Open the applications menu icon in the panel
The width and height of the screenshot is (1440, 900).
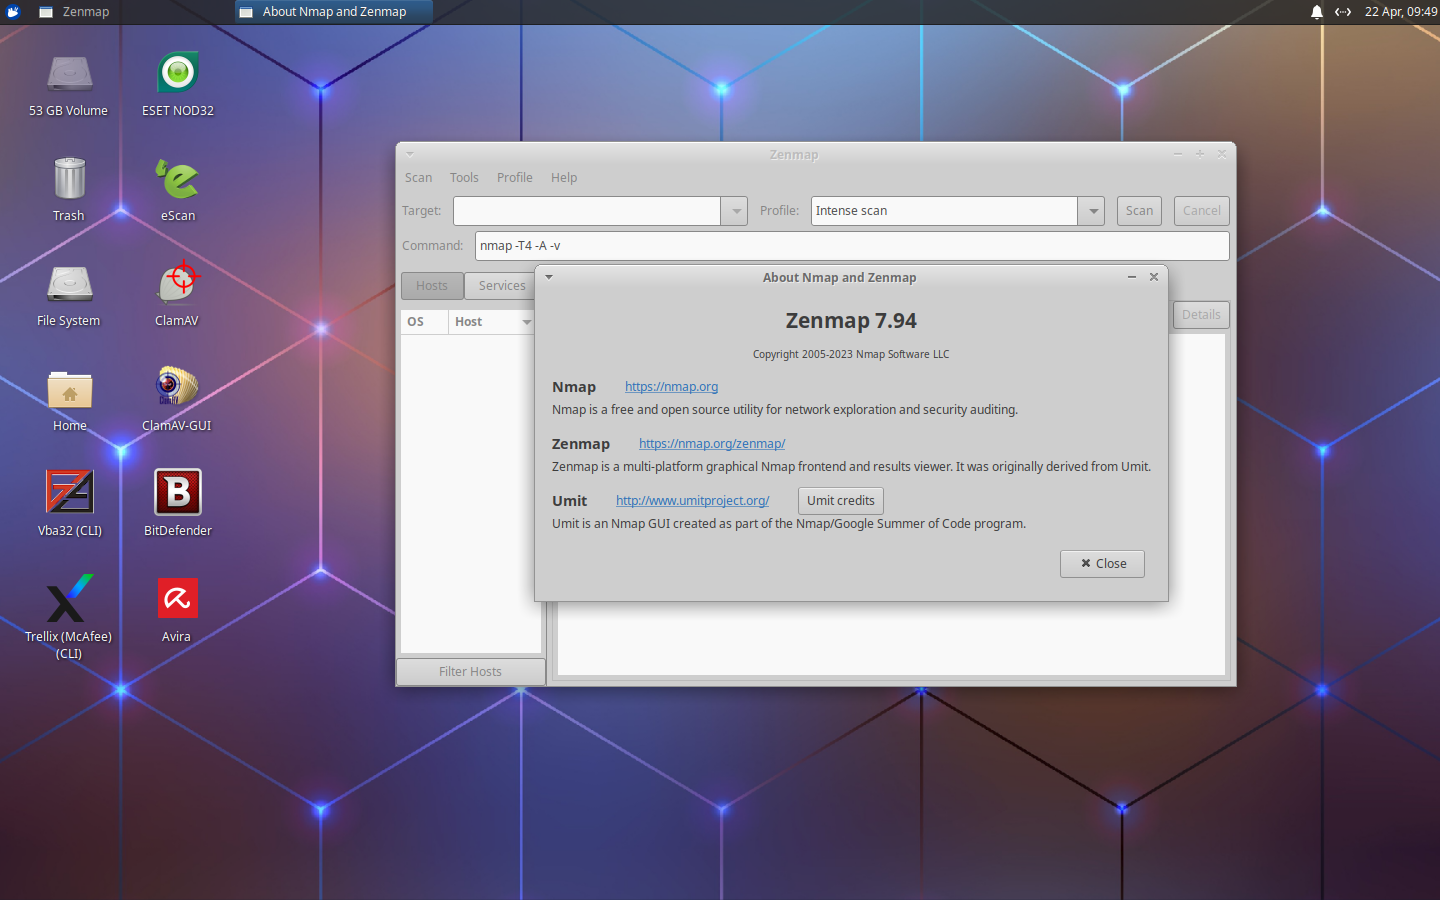pyautogui.click(x=13, y=12)
